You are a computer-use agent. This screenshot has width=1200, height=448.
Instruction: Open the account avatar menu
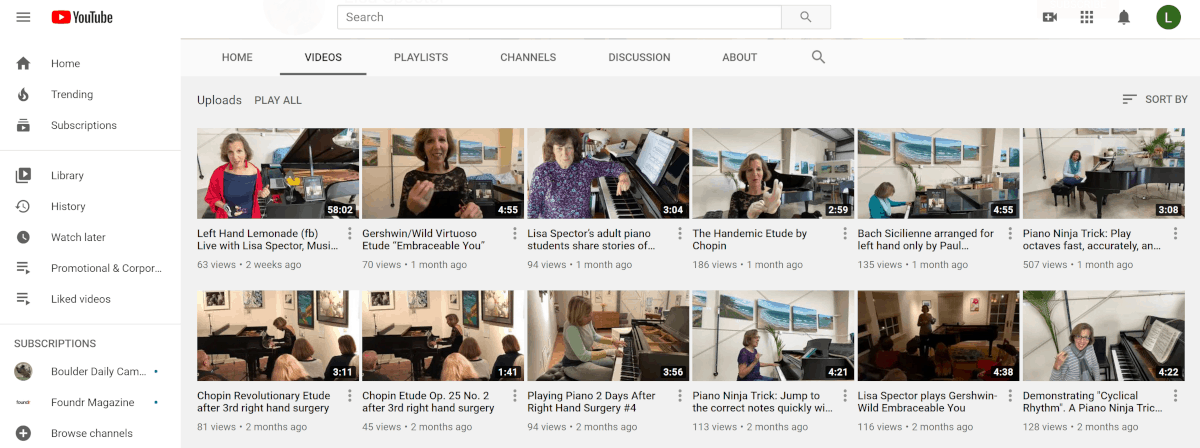click(1168, 17)
